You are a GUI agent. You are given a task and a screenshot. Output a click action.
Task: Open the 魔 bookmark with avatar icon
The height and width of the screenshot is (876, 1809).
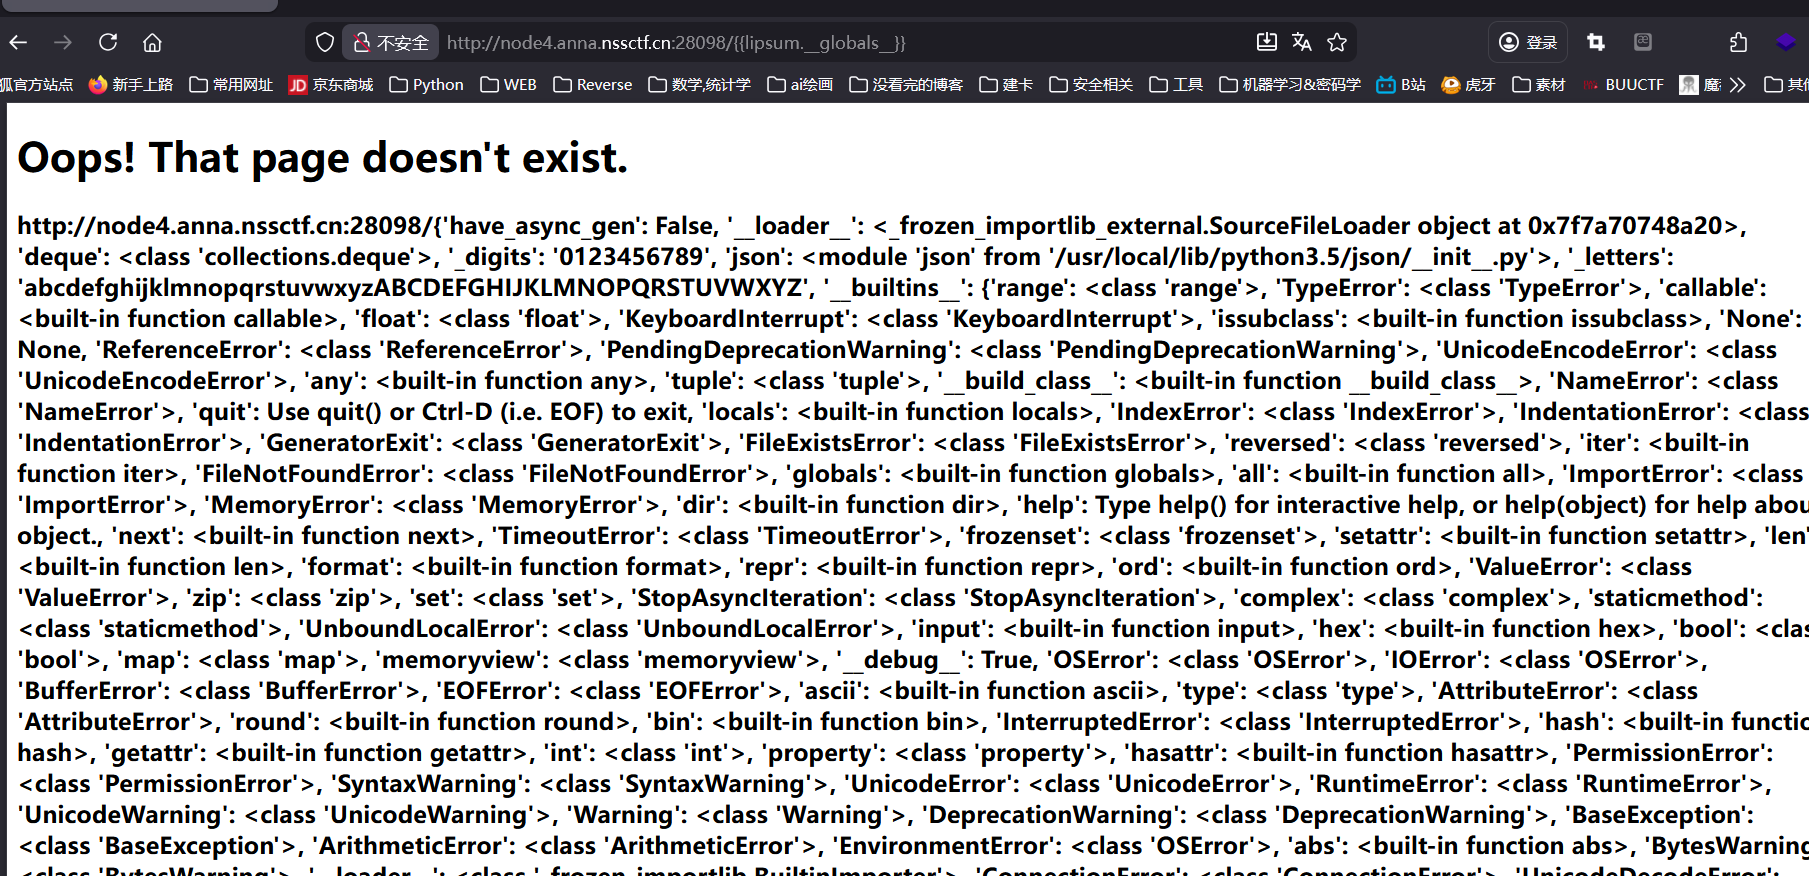point(1700,85)
